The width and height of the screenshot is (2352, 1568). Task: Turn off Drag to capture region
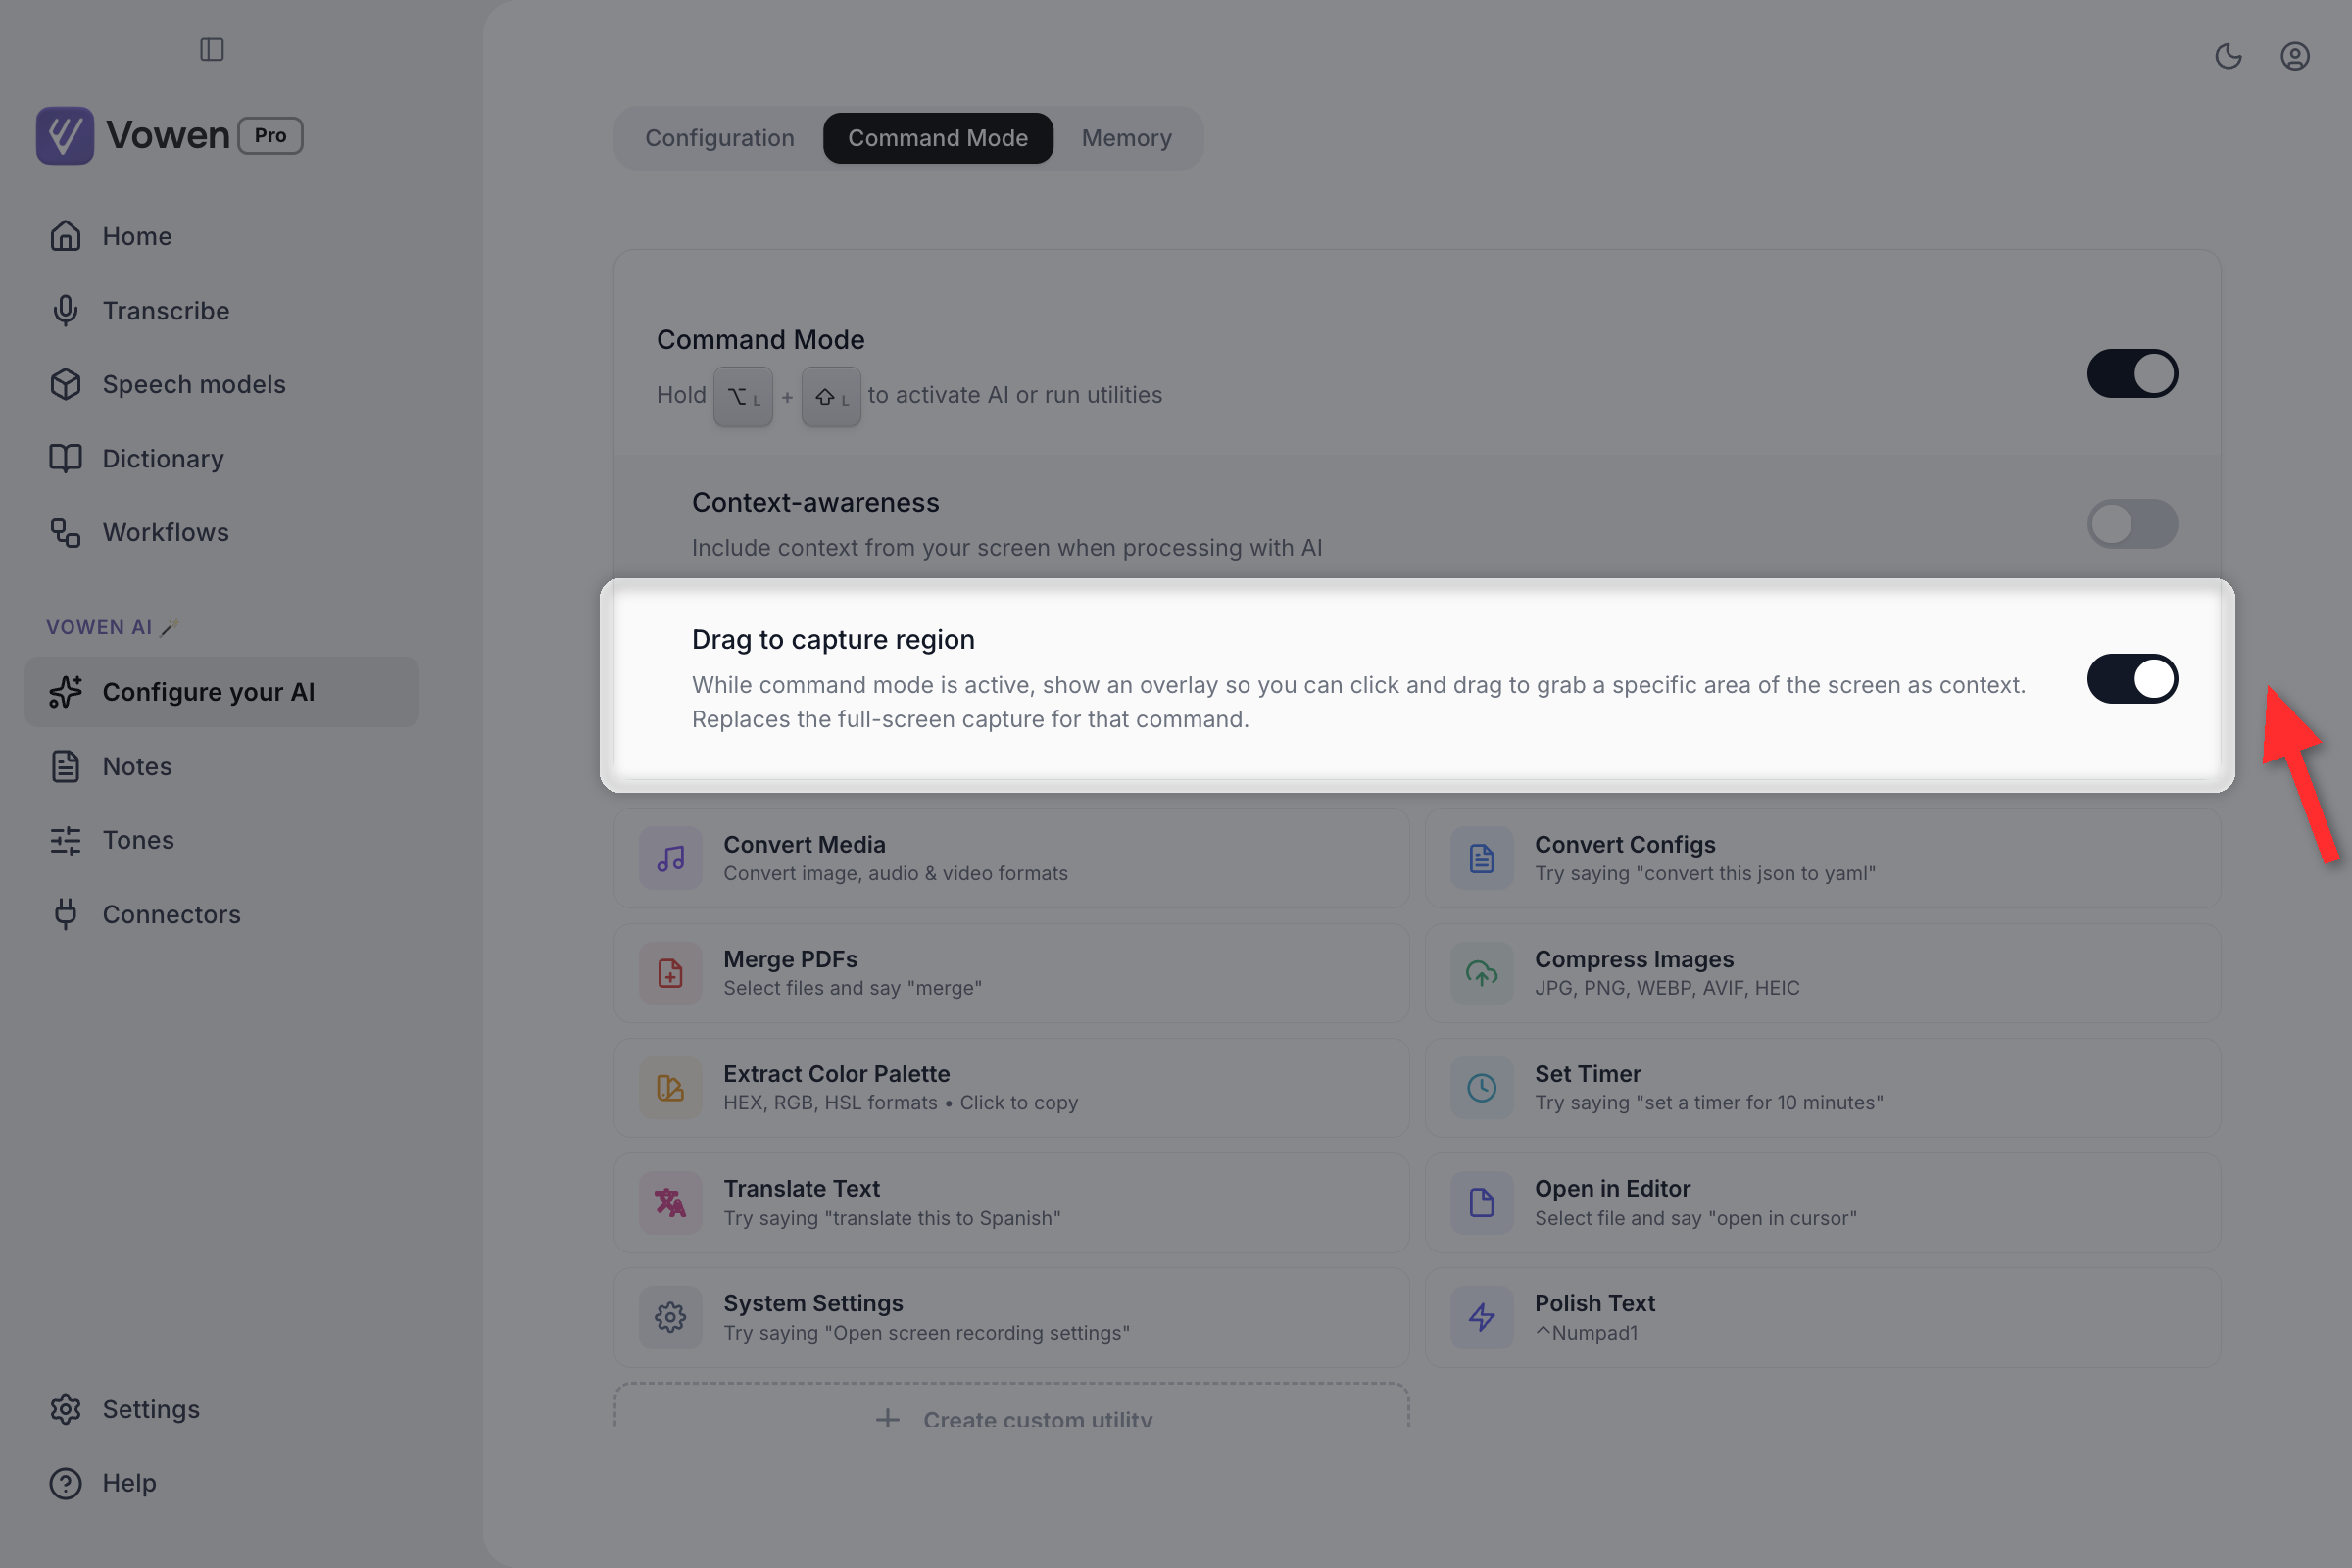[x=2132, y=679]
